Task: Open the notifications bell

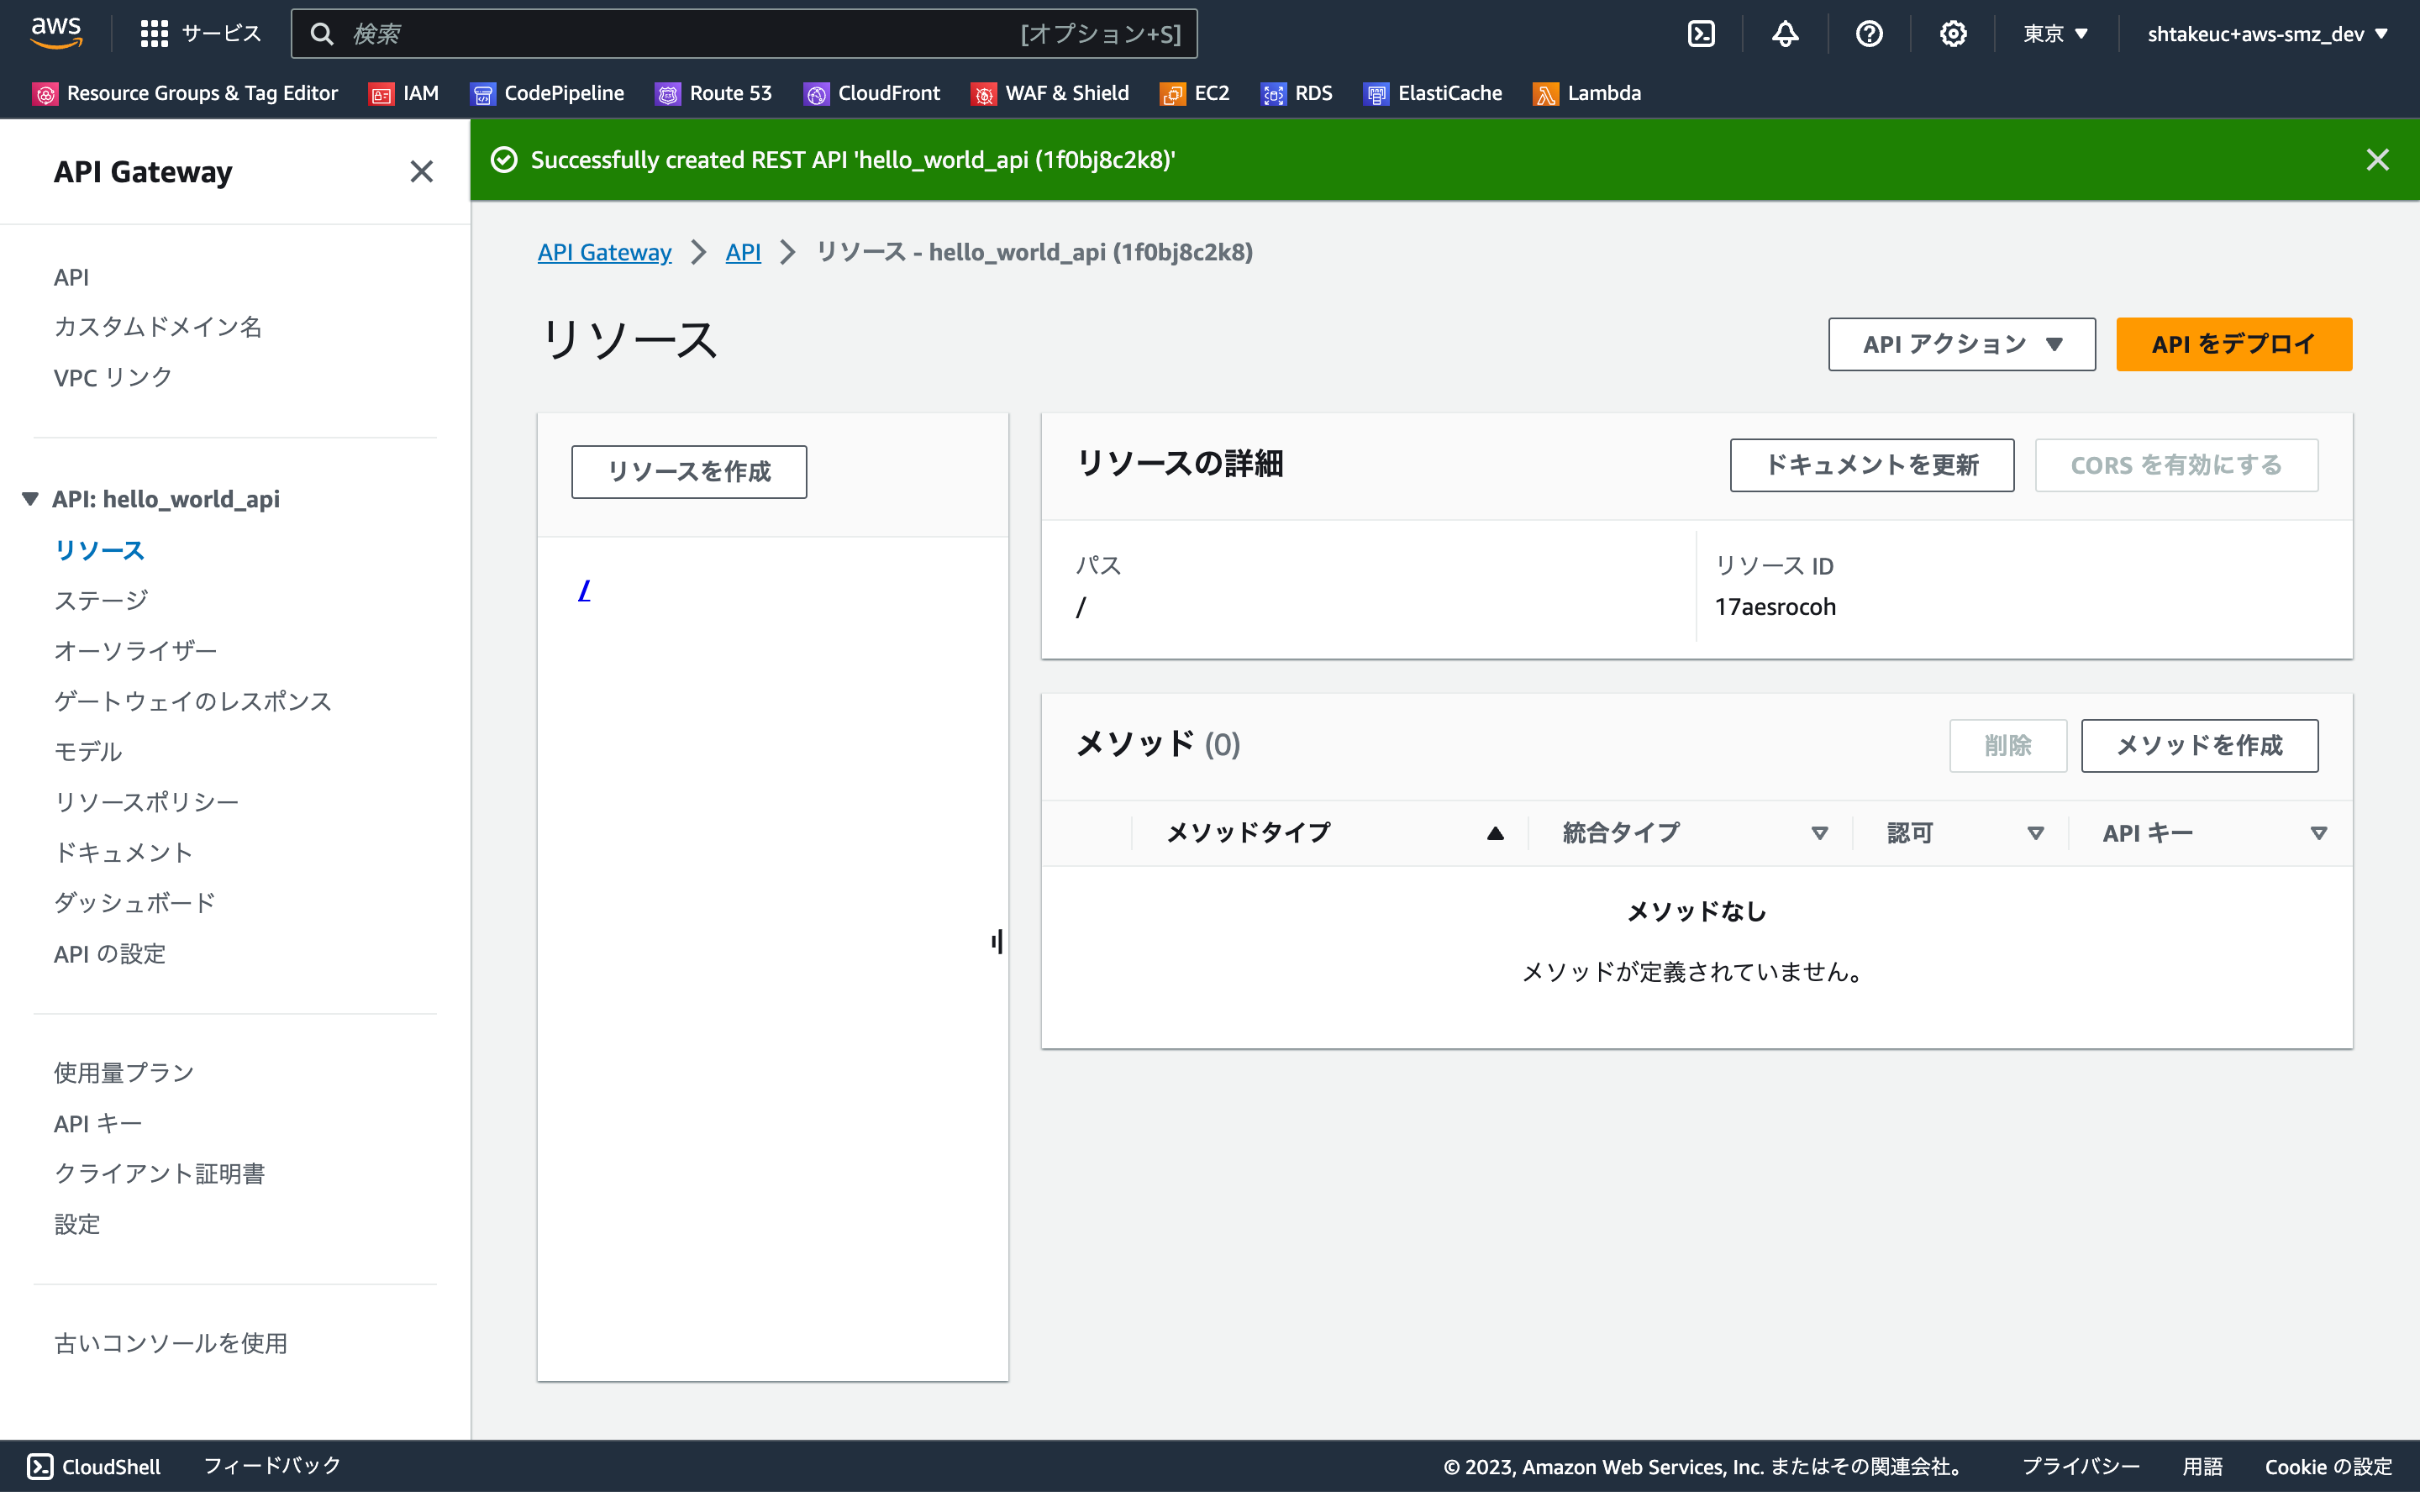Action: (1785, 34)
